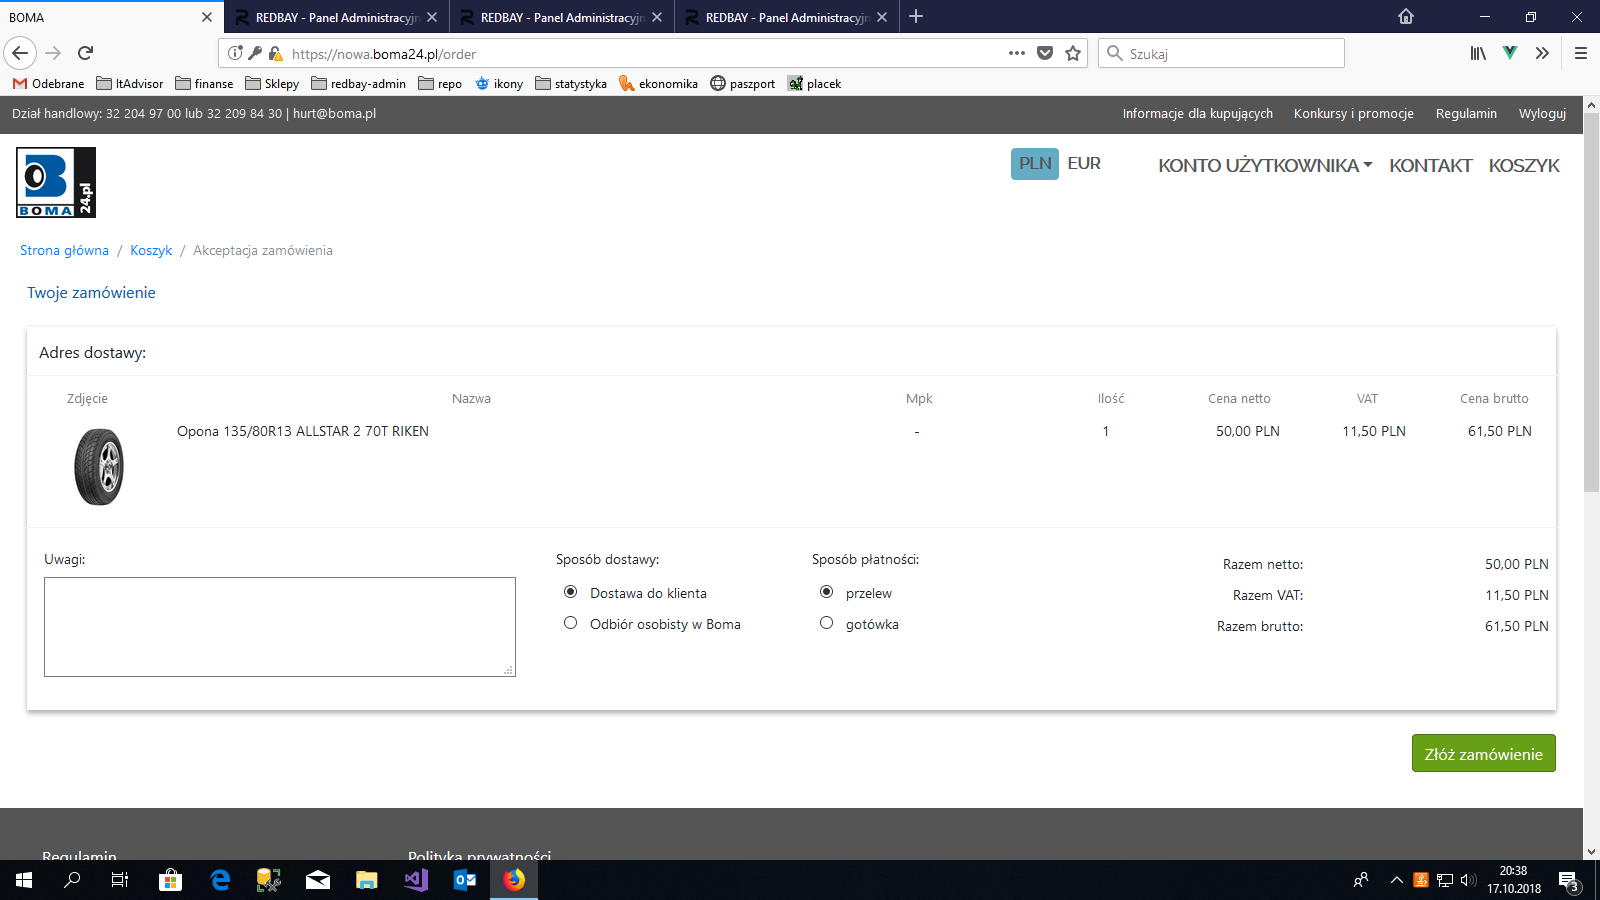Show more toolbar items chevron
The image size is (1600, 900).
1542,54
